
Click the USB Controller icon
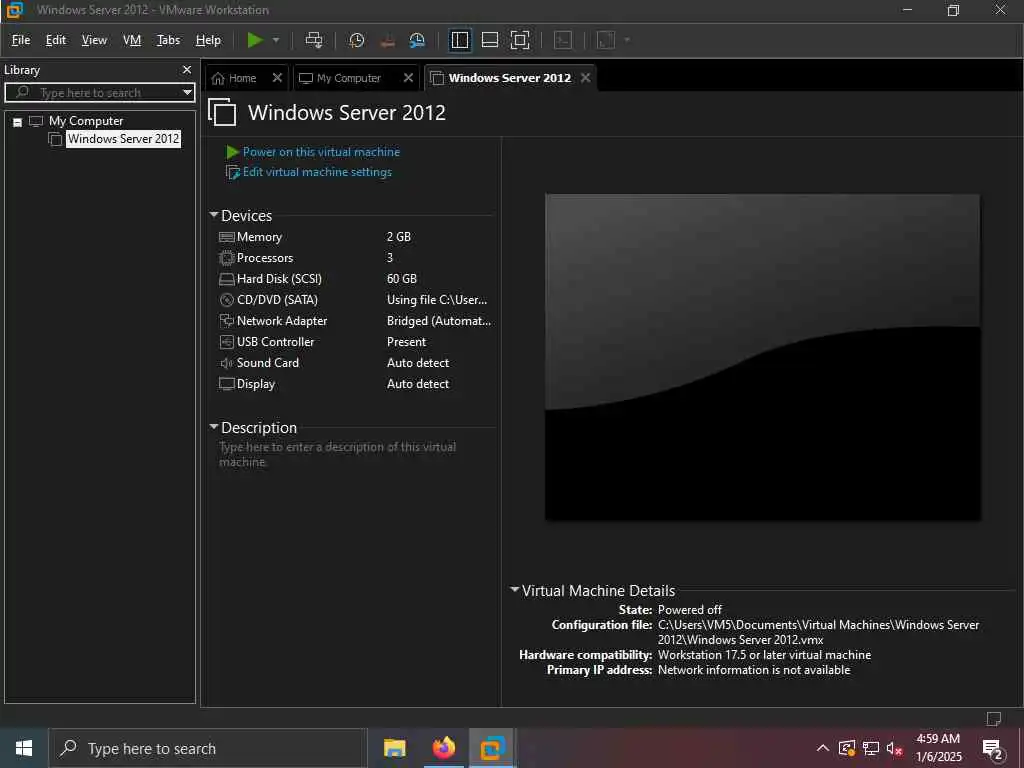227,342
